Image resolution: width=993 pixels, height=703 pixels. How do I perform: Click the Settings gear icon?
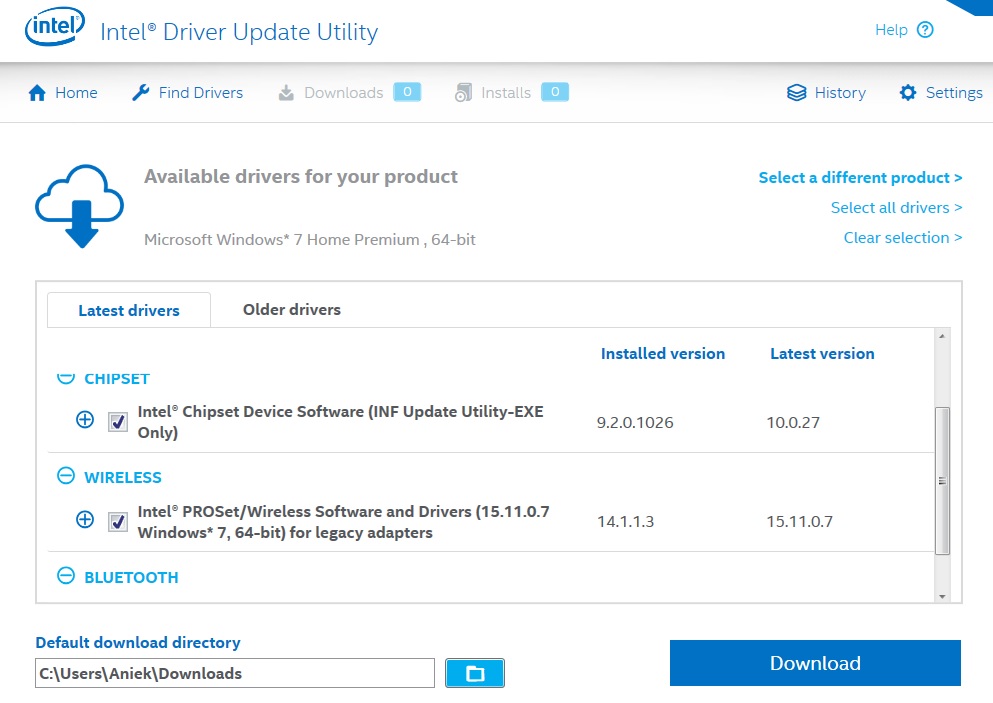[908, 92]
